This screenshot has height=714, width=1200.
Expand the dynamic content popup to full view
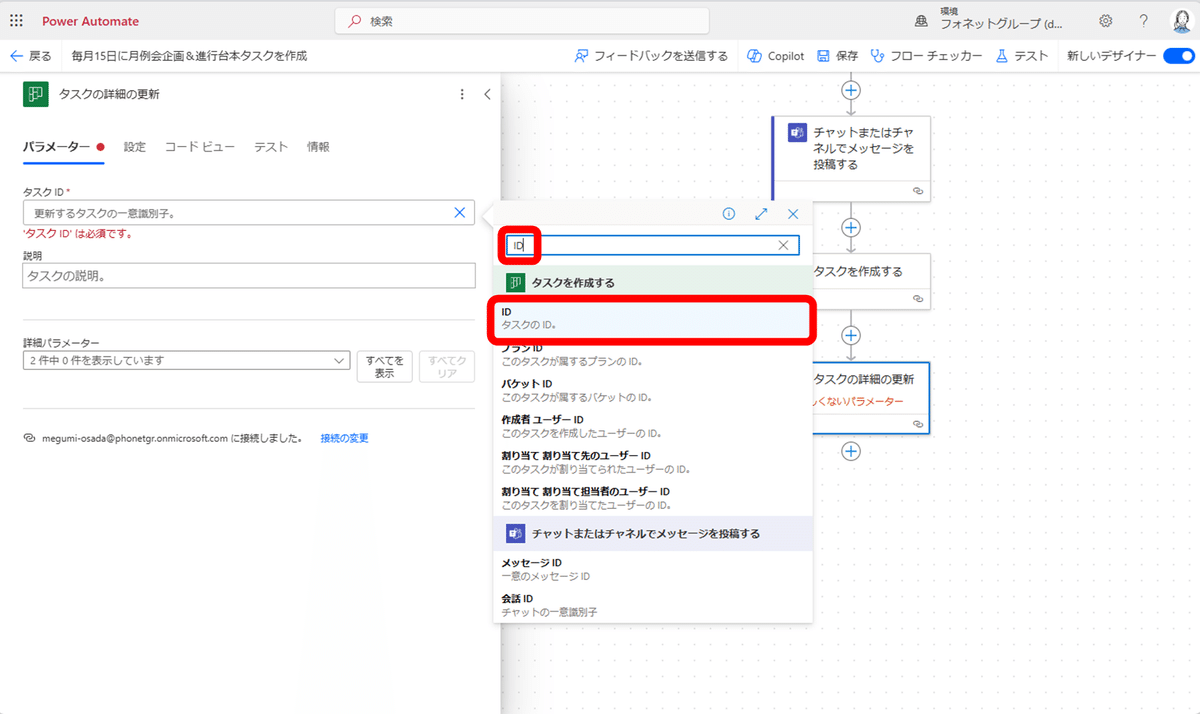point(761,213)
